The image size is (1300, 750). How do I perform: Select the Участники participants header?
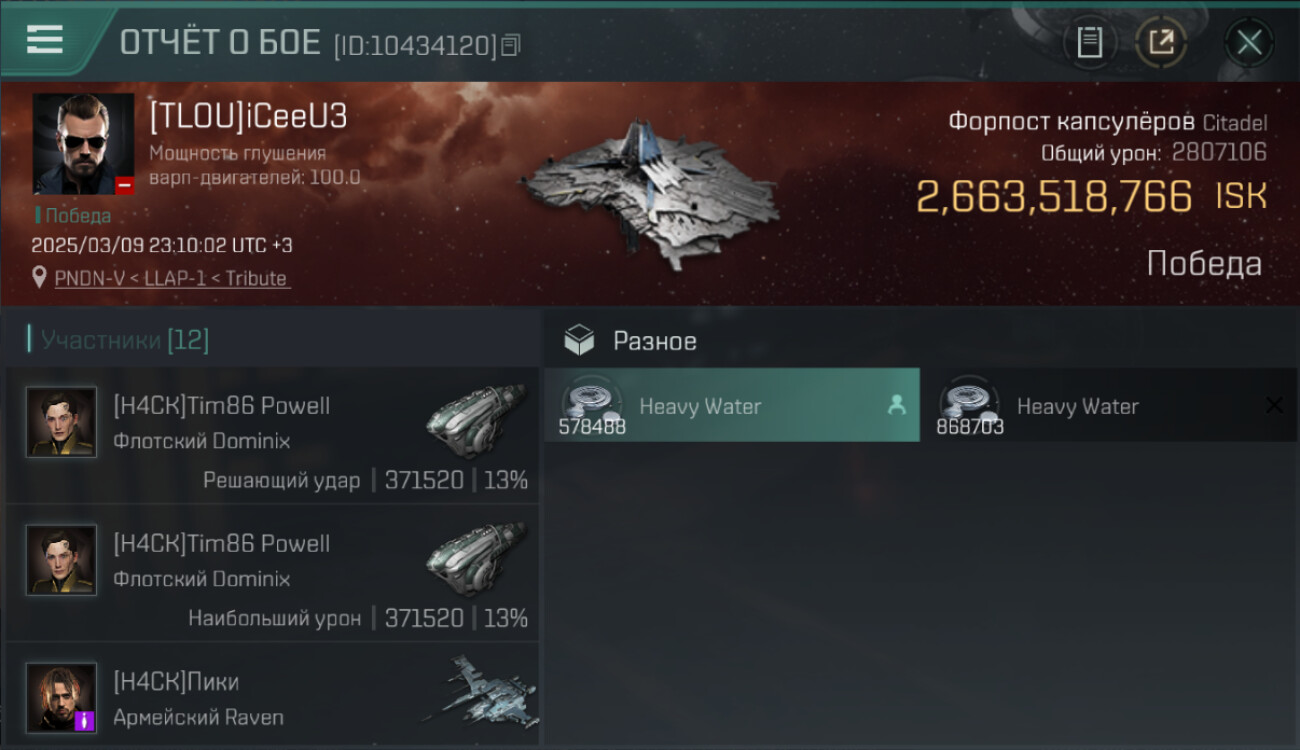tap(118, 340)
